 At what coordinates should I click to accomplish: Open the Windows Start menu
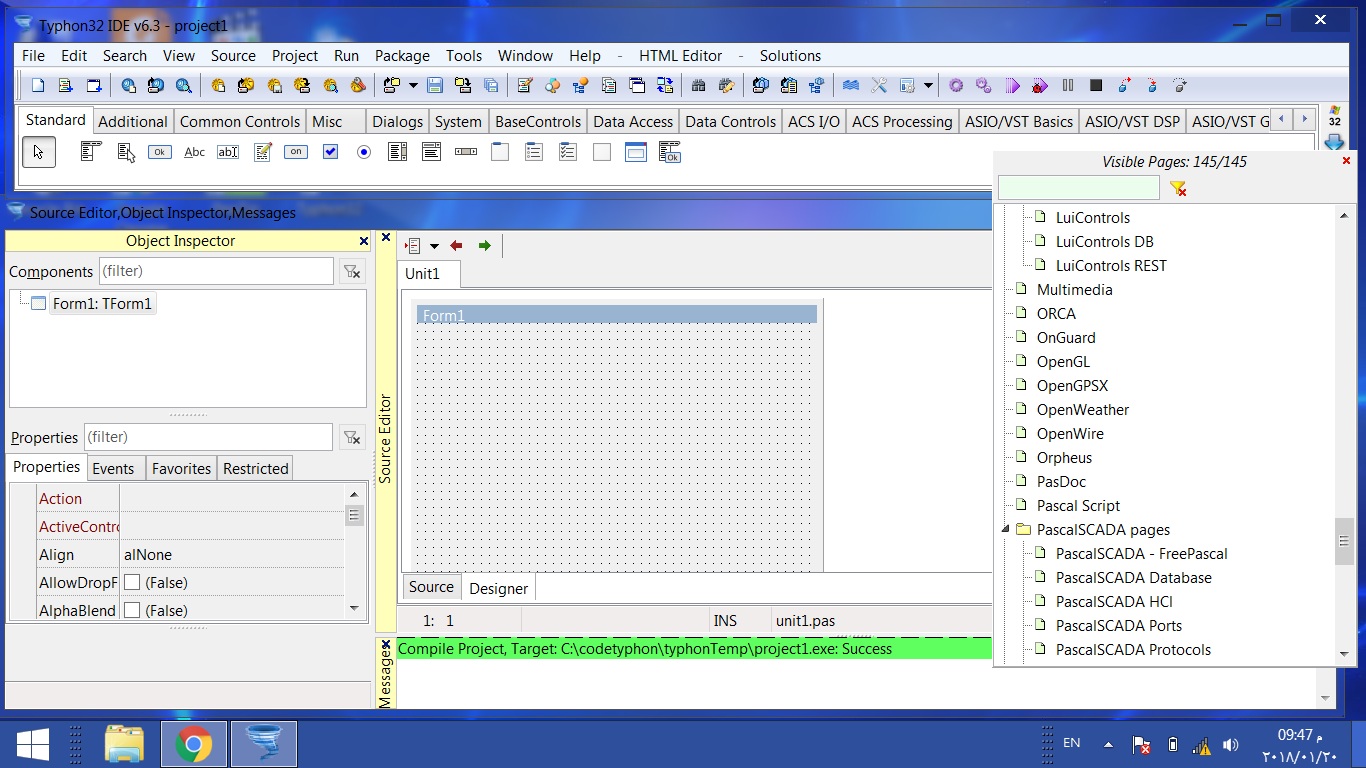click(x=33, y=744)
